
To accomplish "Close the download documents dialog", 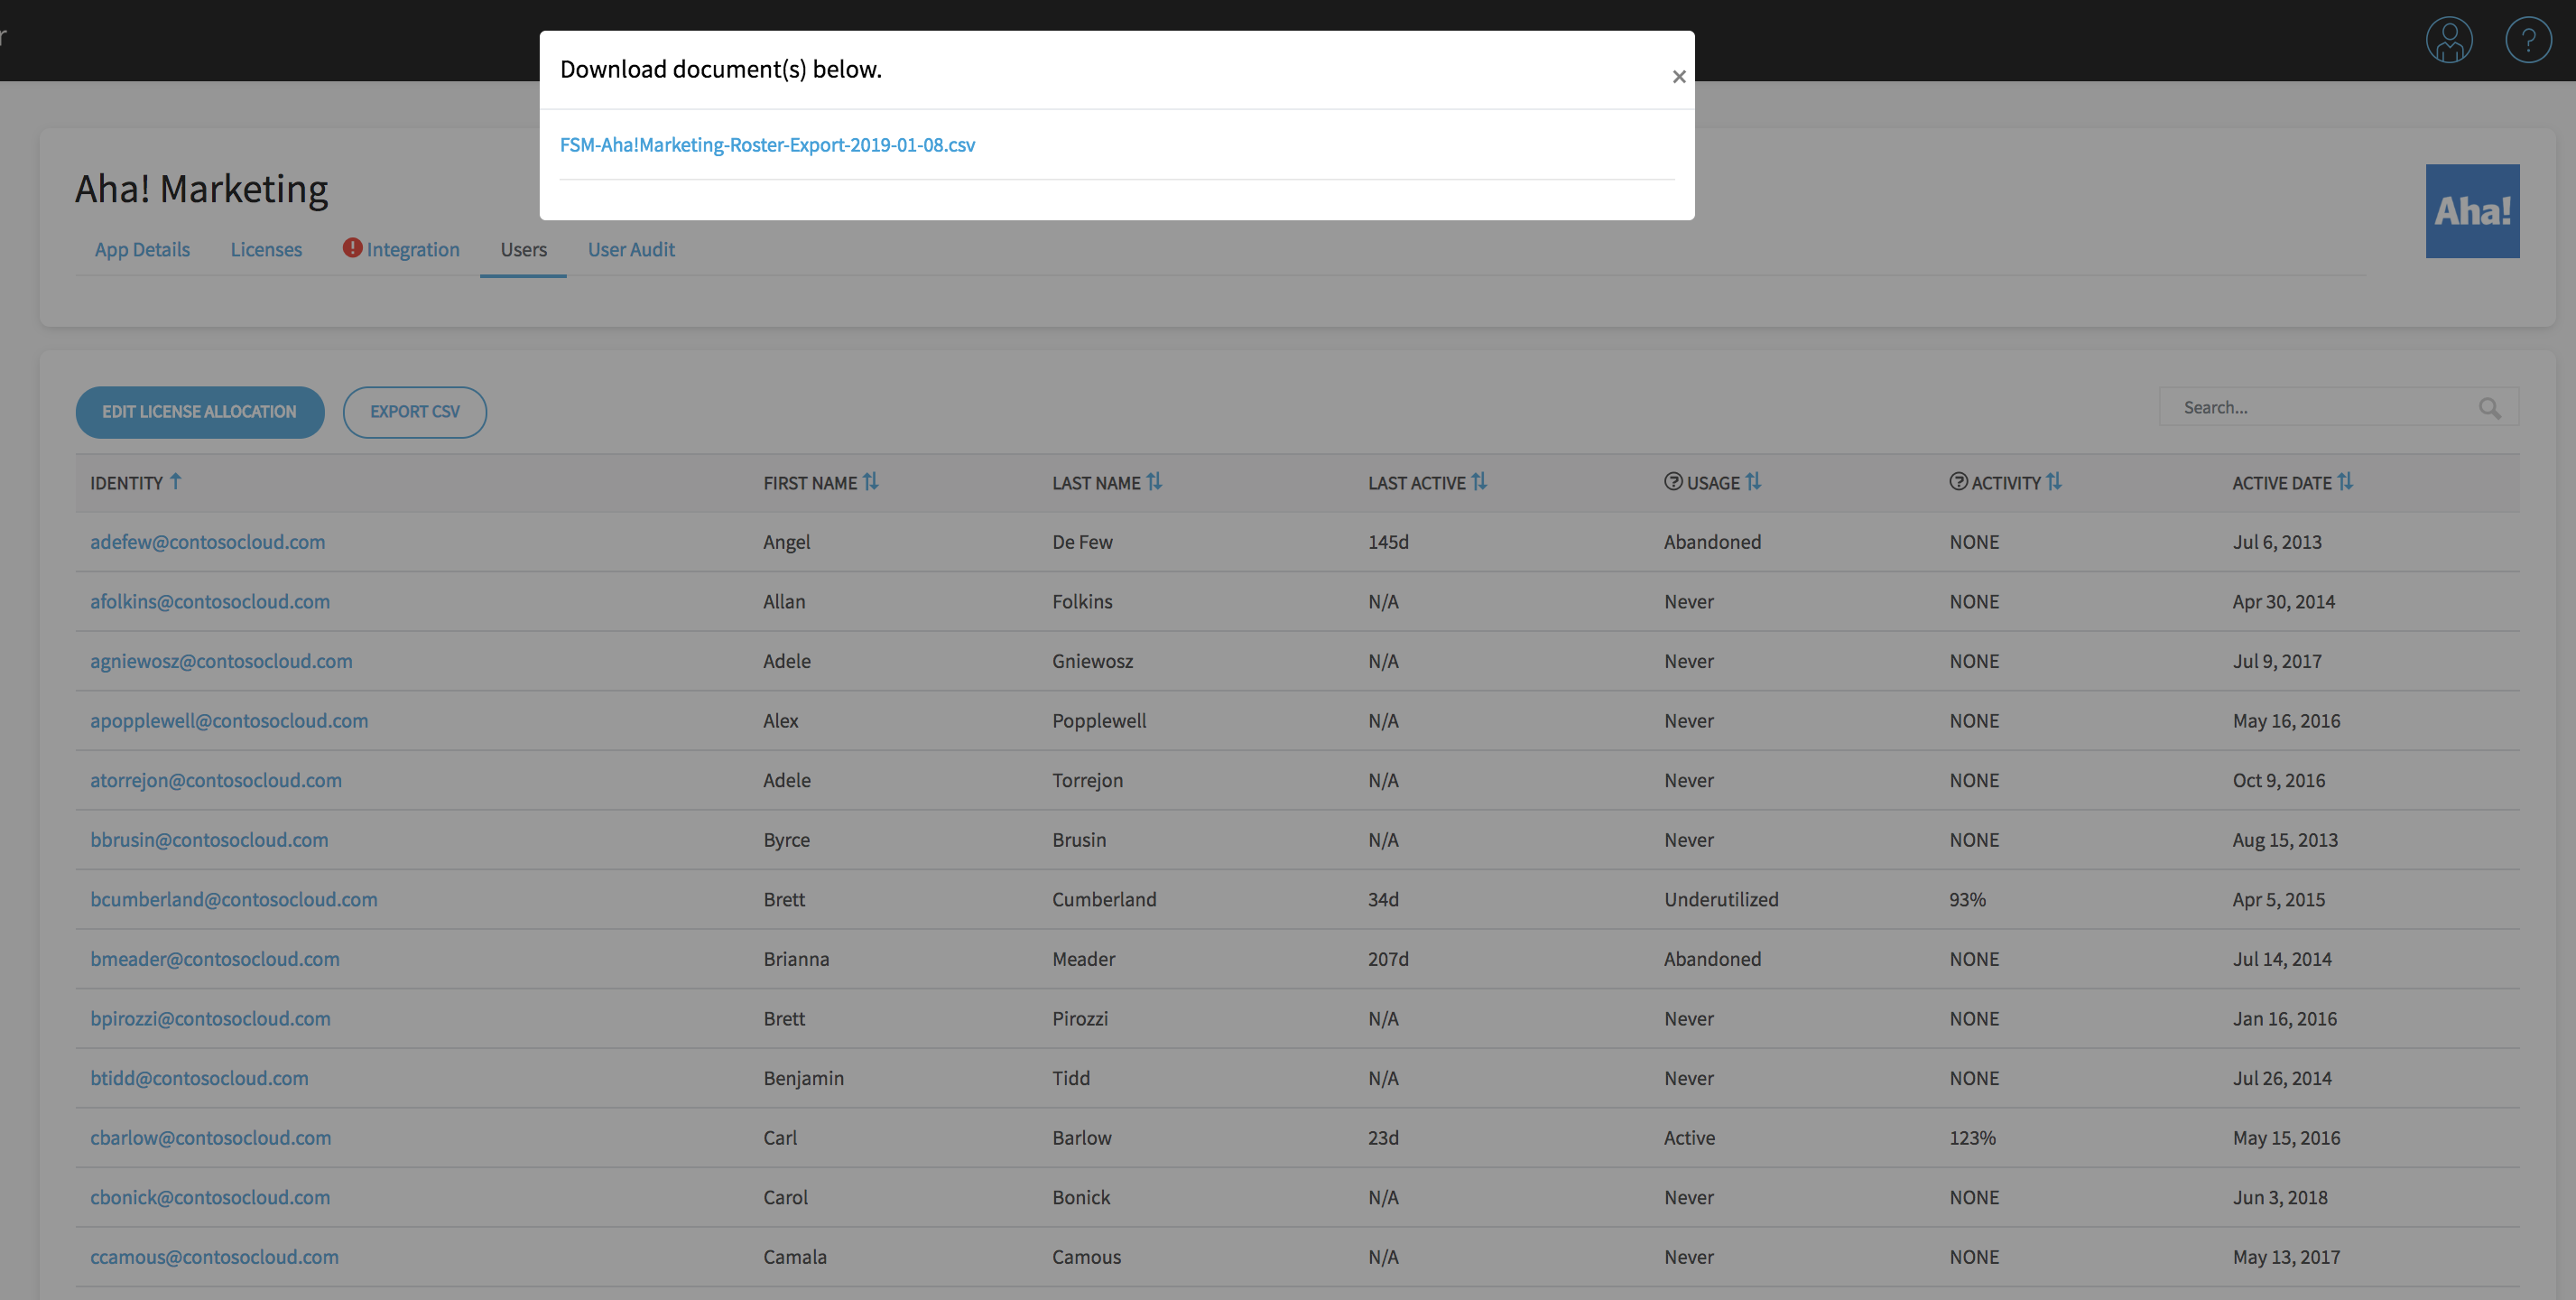I will (1678, 77).
